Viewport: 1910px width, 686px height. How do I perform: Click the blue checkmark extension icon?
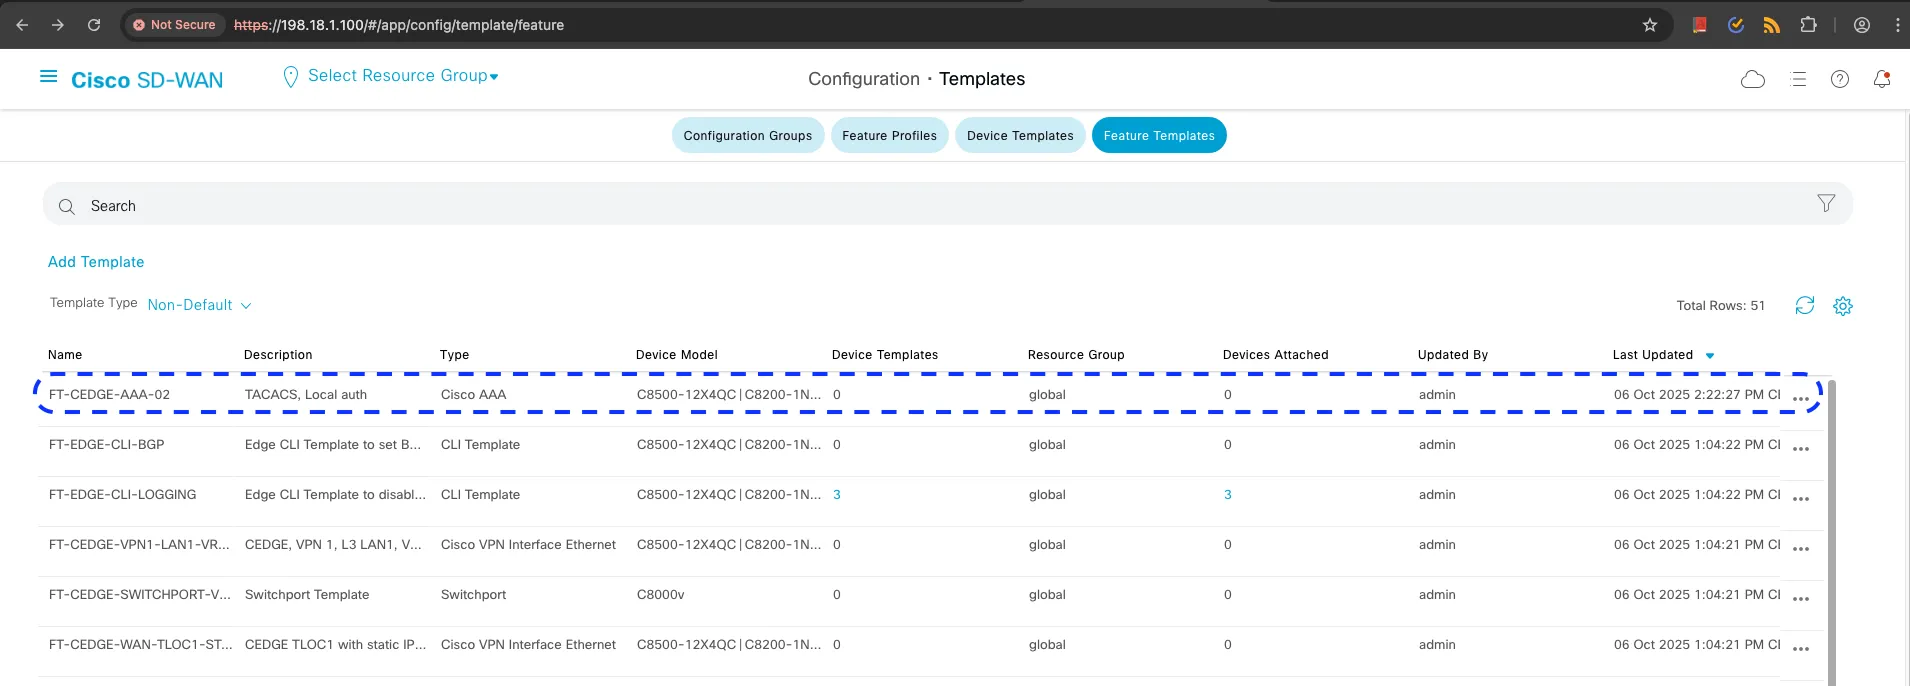click(1736, 25)
